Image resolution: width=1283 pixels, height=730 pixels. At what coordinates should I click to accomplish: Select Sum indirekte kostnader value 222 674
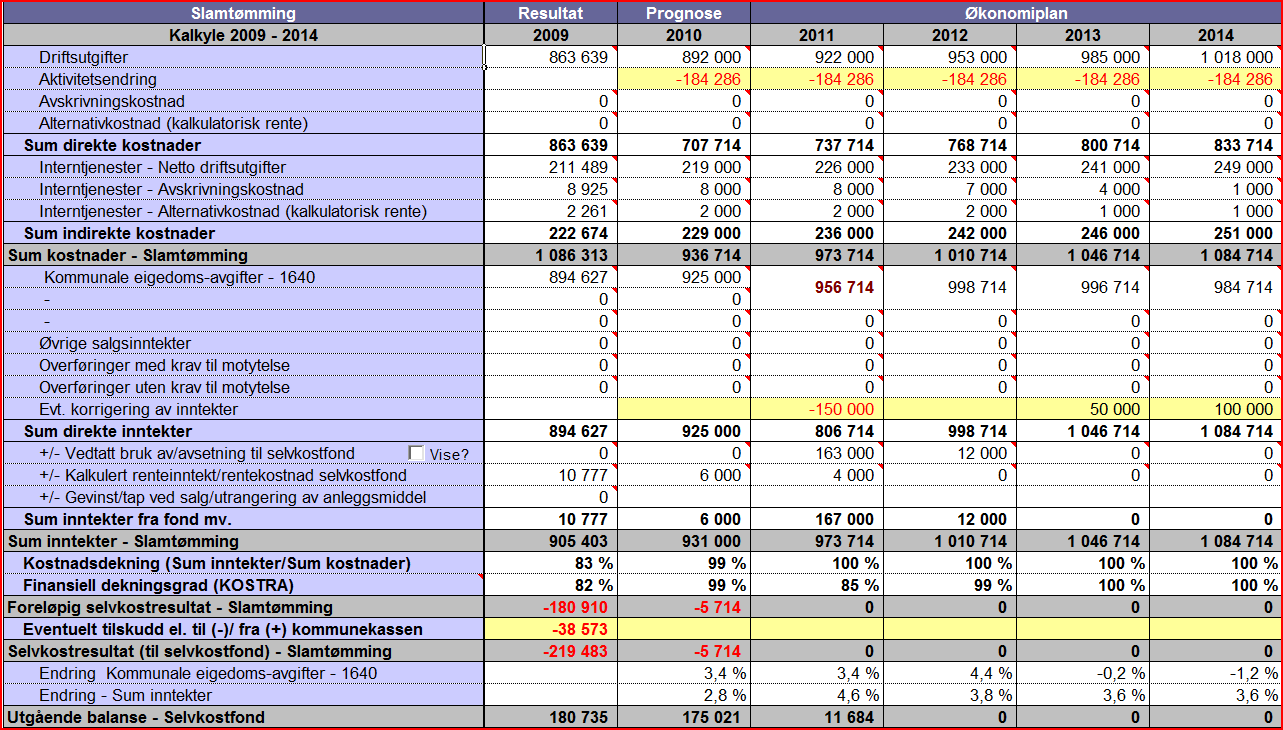click(551, 233)
